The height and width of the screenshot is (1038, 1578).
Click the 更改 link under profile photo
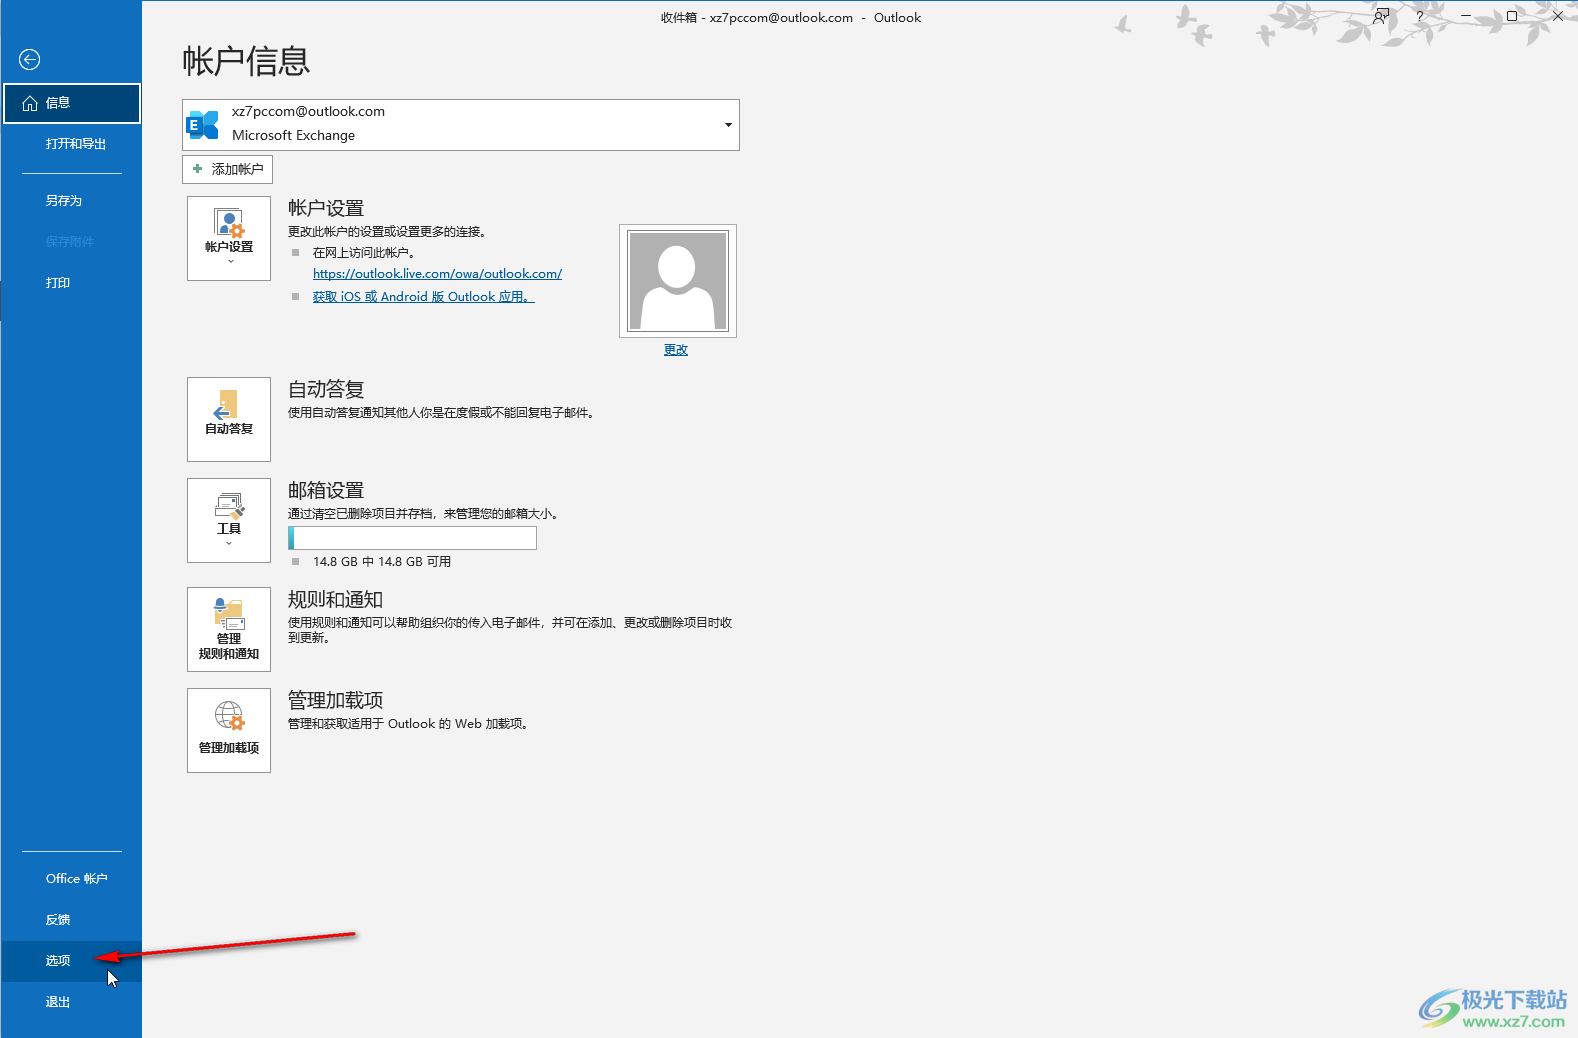(x=676, y=350)
